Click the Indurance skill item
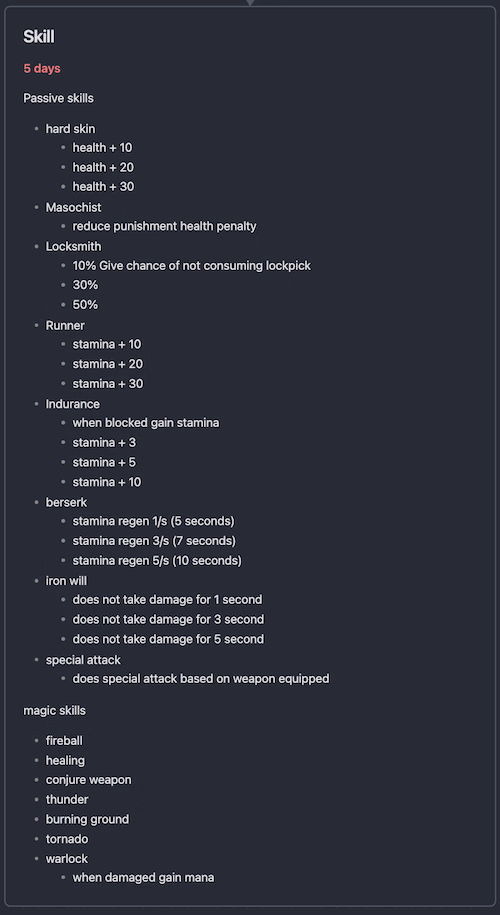The height and width of the screenshot is (915, 500). 73,404
